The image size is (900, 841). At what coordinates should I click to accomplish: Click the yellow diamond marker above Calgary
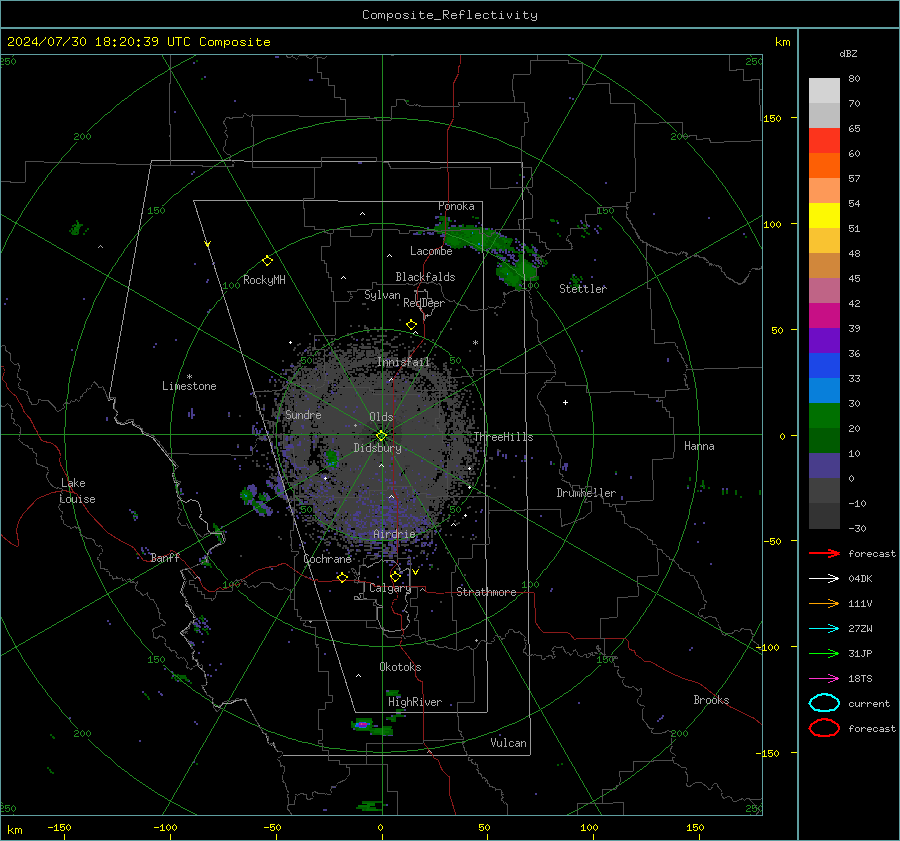(x=395, y=576)
